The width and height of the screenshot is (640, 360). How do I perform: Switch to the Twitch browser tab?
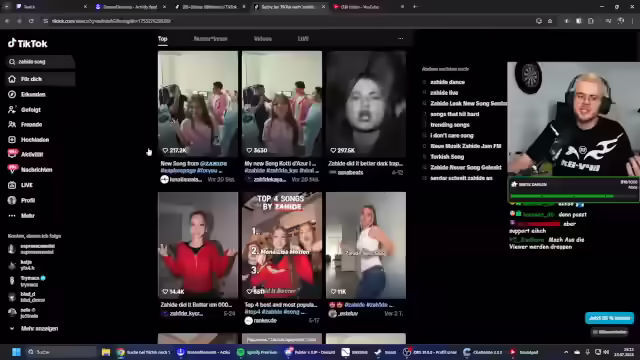coord(51,7)
